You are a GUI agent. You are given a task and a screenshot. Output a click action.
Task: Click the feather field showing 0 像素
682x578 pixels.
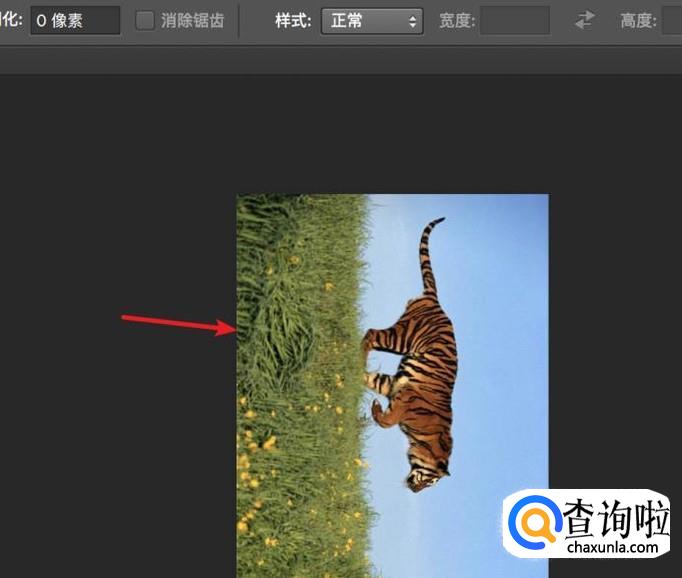75,20
